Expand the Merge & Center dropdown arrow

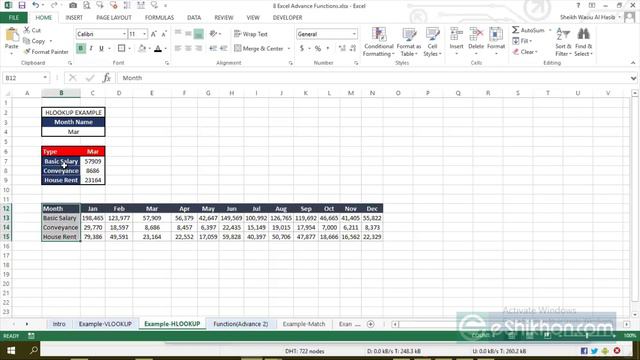pos(289,49)
